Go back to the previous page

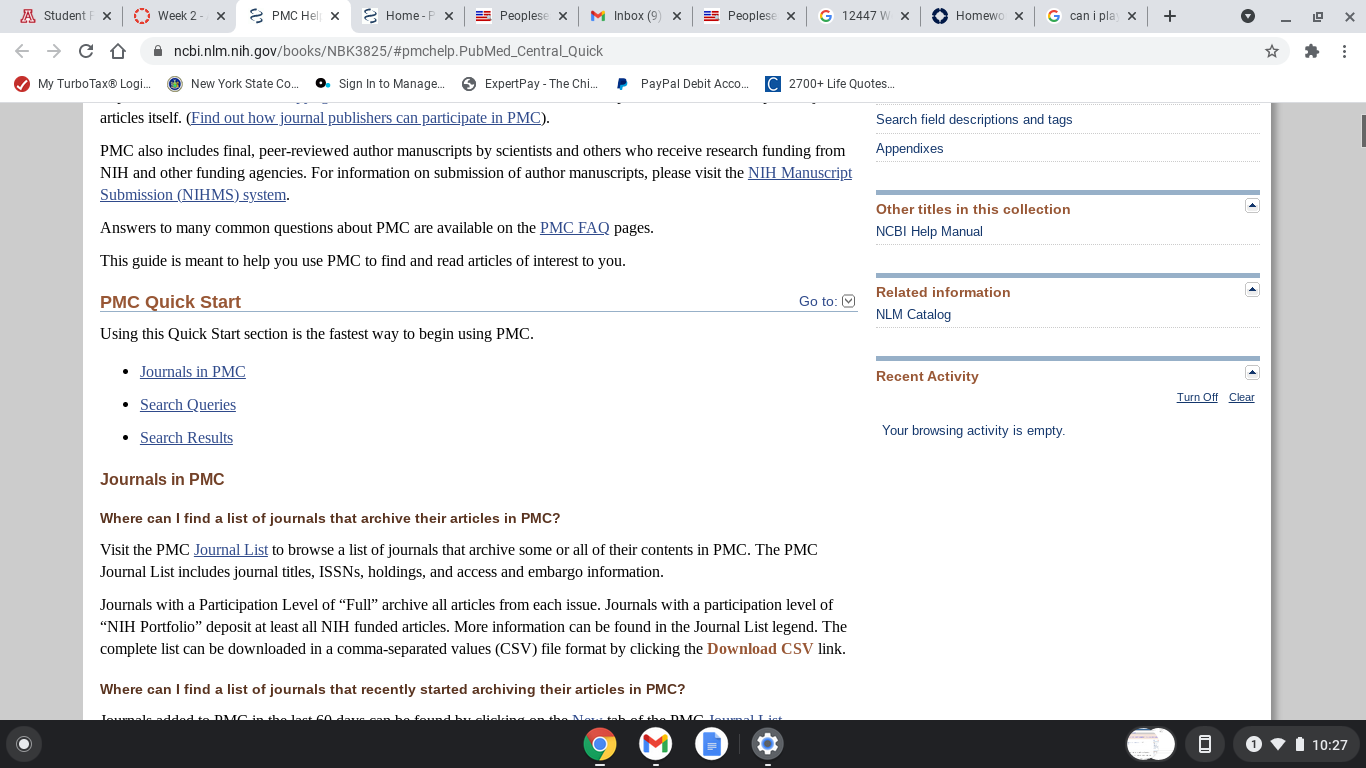pos(22,51)
